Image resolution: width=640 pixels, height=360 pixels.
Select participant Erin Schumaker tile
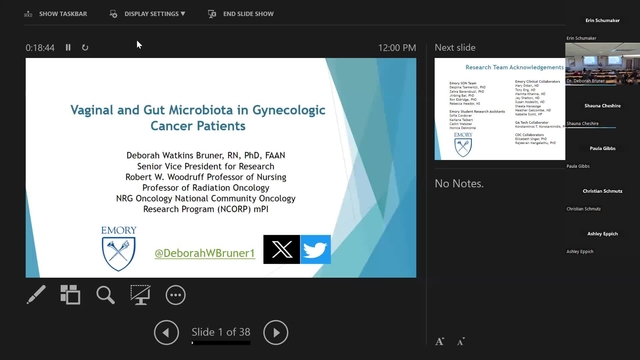[602, 20]
